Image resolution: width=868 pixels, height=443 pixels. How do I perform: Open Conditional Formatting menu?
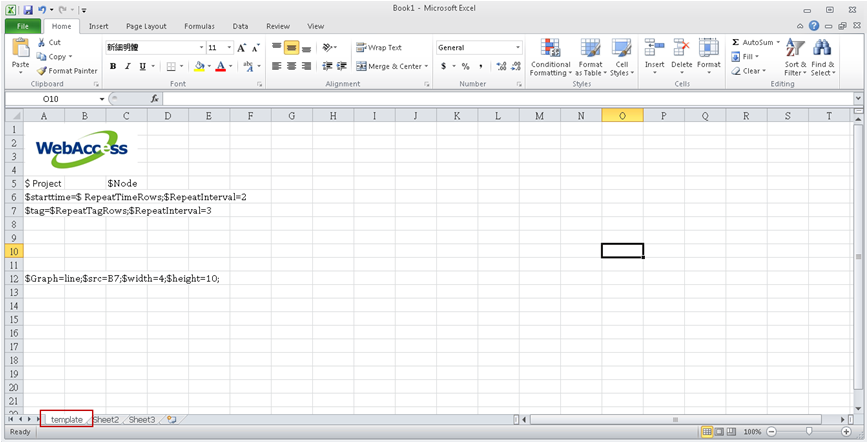(x=550, y=58)
